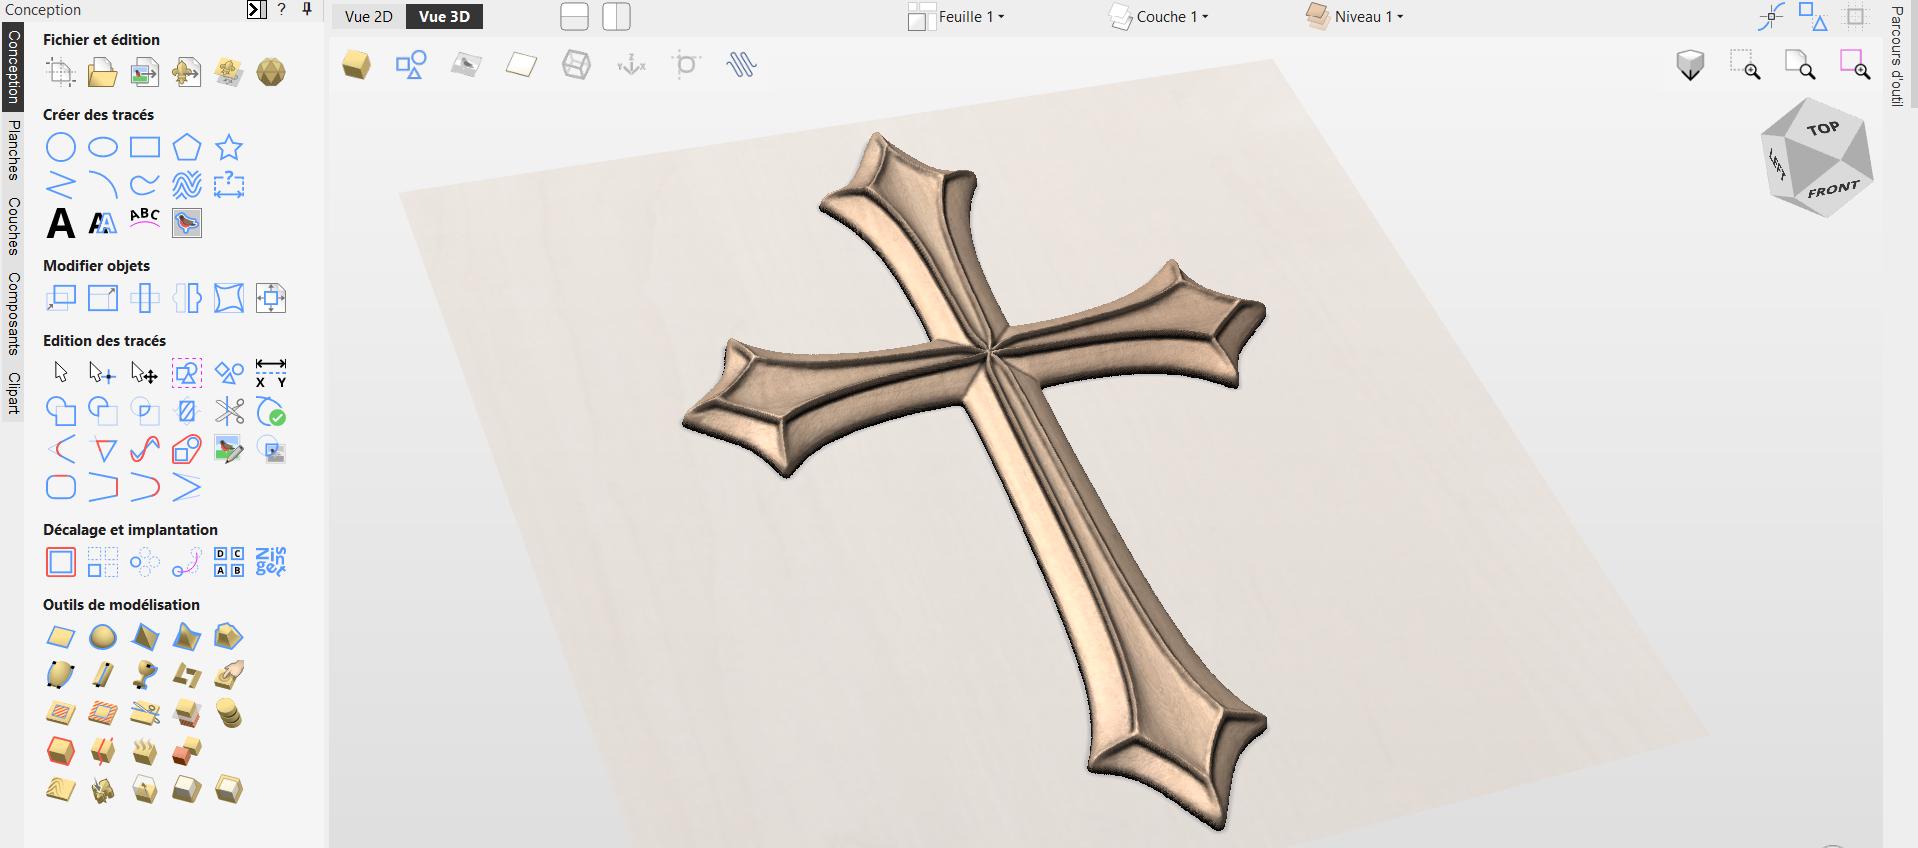This screenshot has width=1918, height=848.
Task: Select the Node Editing cursor tool
Action: pos(102,374)
